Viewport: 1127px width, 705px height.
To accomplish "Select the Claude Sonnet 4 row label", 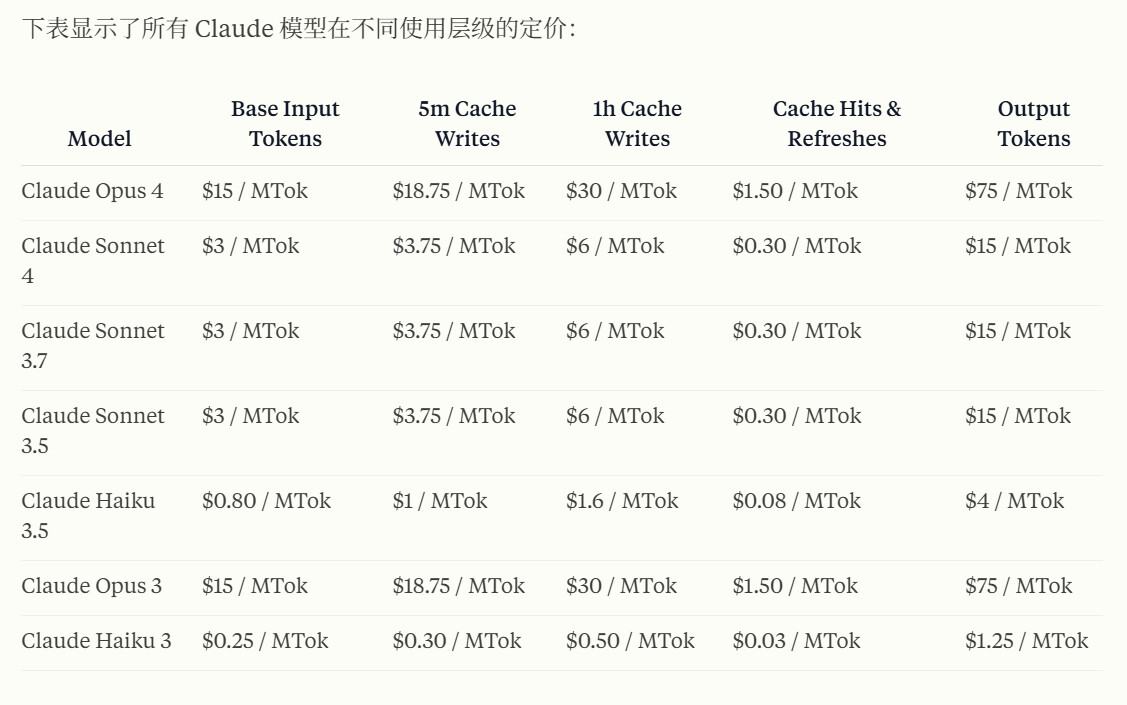I will click(x=92, y=260).
